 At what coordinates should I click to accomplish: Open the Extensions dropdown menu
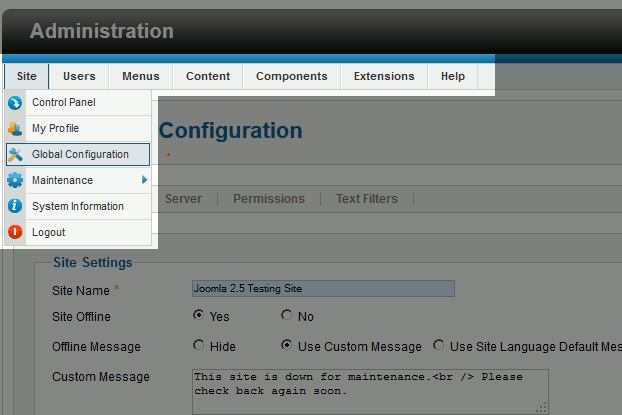384,76
